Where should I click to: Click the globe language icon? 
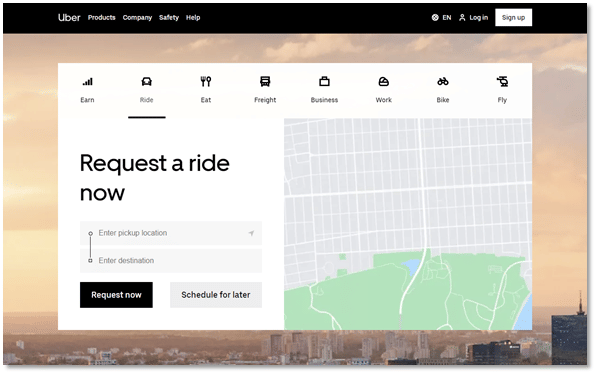435,17
